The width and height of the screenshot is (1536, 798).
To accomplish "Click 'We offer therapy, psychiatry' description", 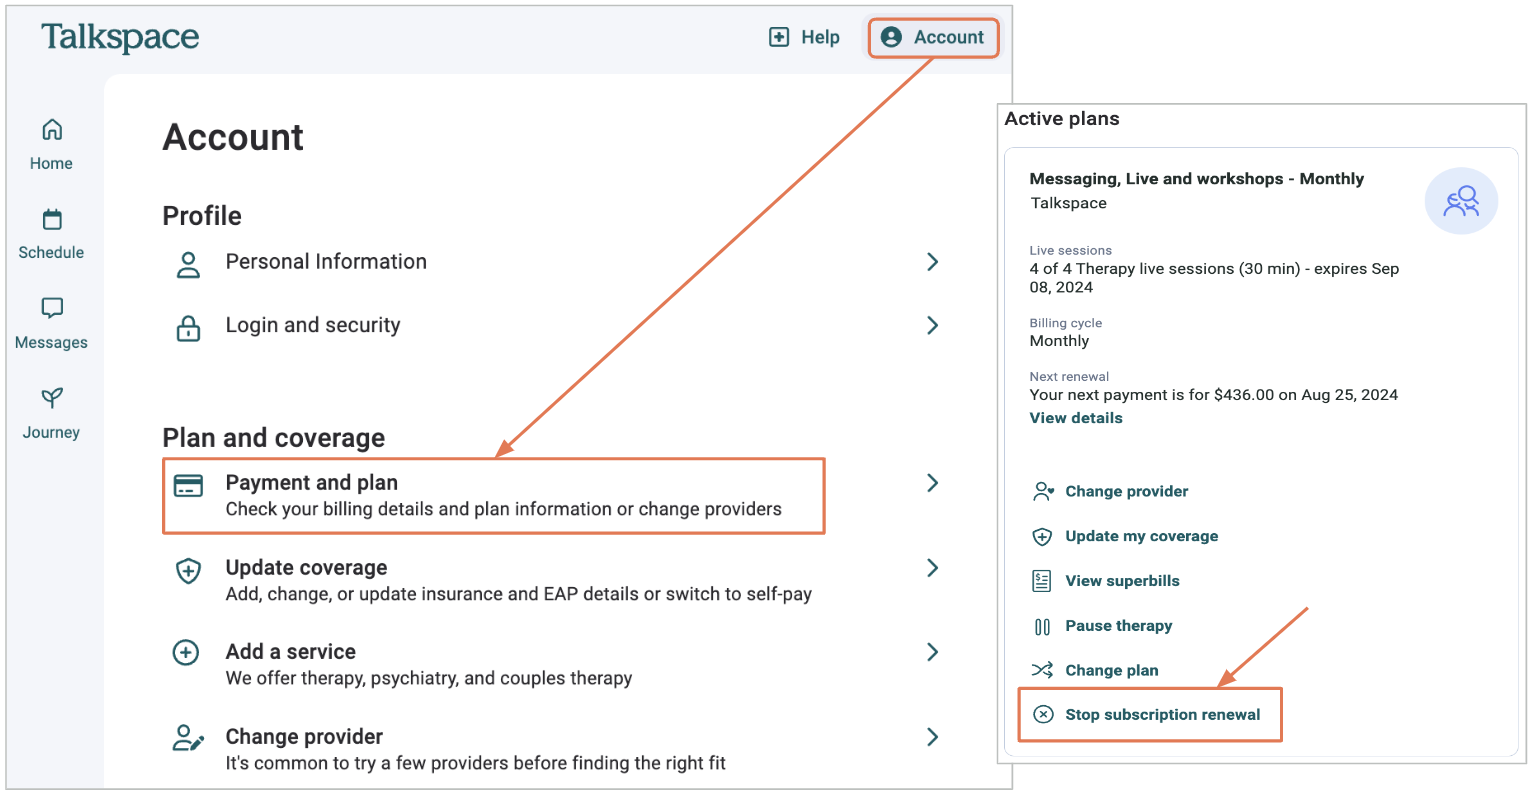I will 429,678.
